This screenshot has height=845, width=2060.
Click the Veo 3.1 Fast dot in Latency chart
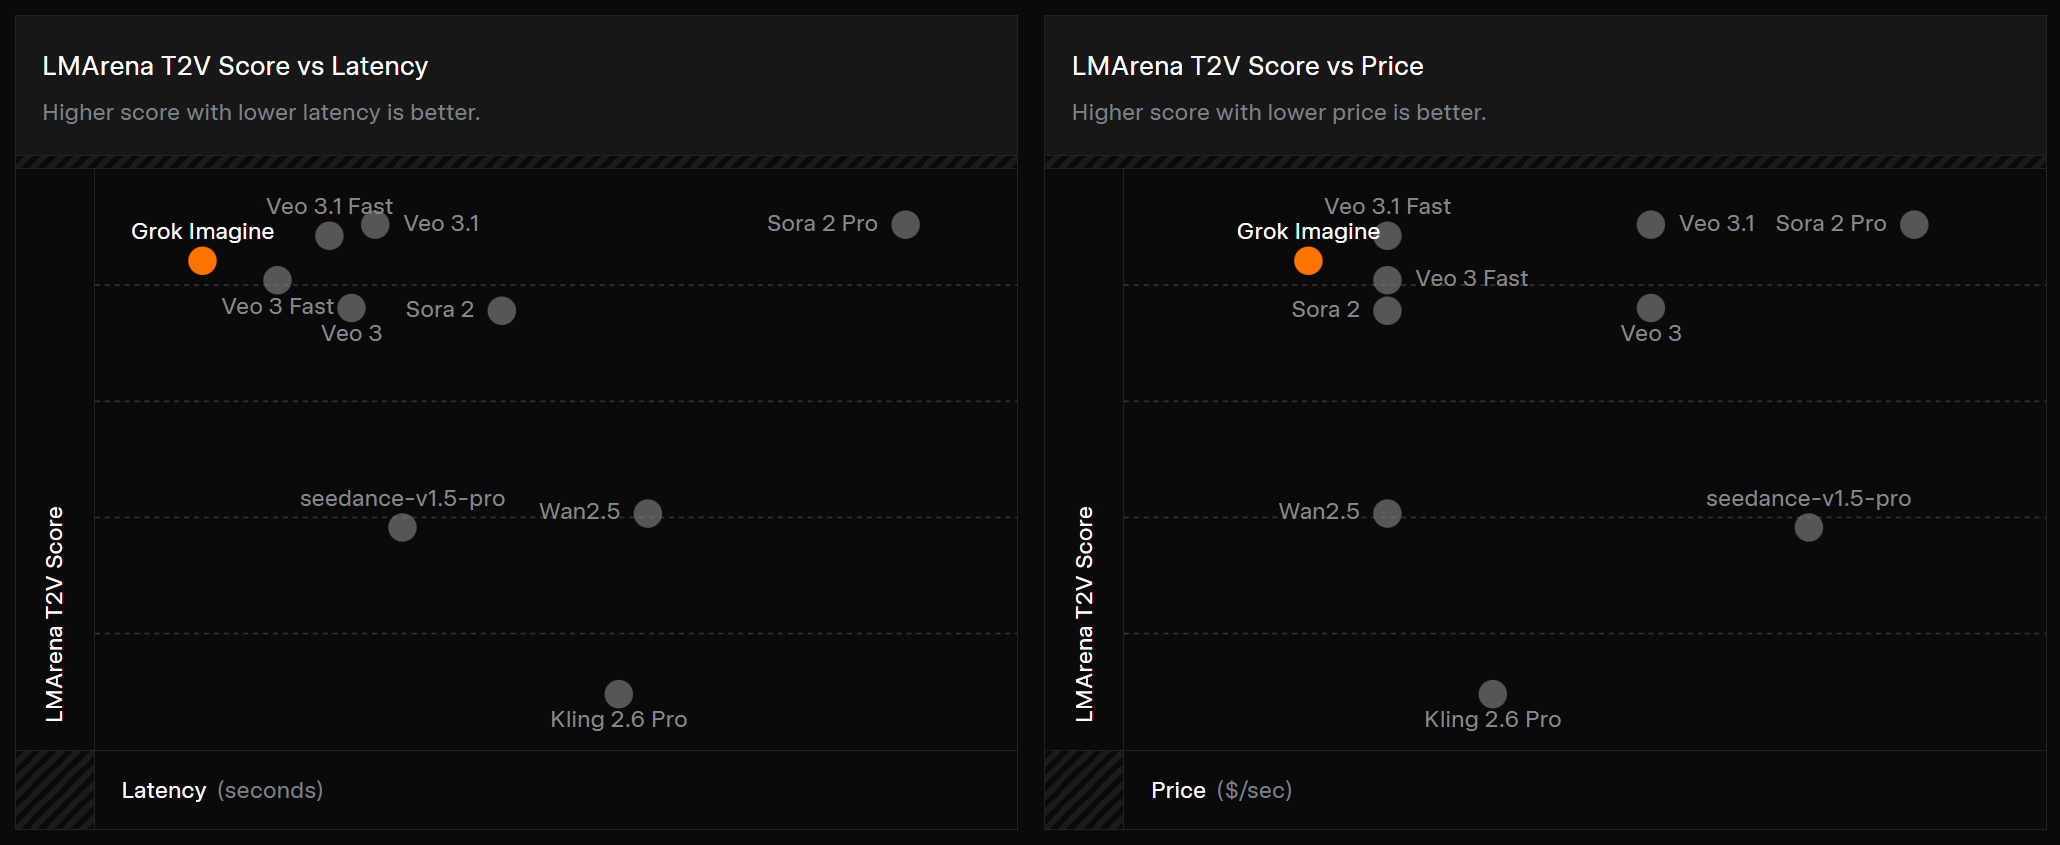pyautogui.click(x=329, y=236)
